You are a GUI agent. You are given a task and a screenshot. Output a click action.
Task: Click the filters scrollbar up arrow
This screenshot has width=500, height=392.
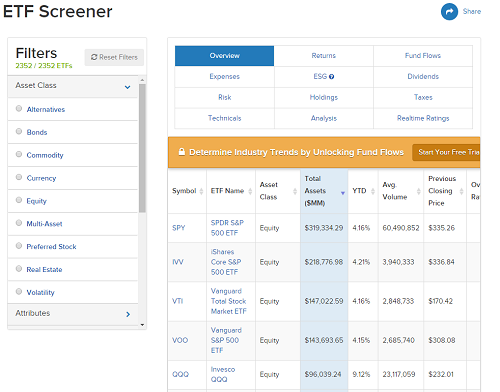tap(142, 80)
